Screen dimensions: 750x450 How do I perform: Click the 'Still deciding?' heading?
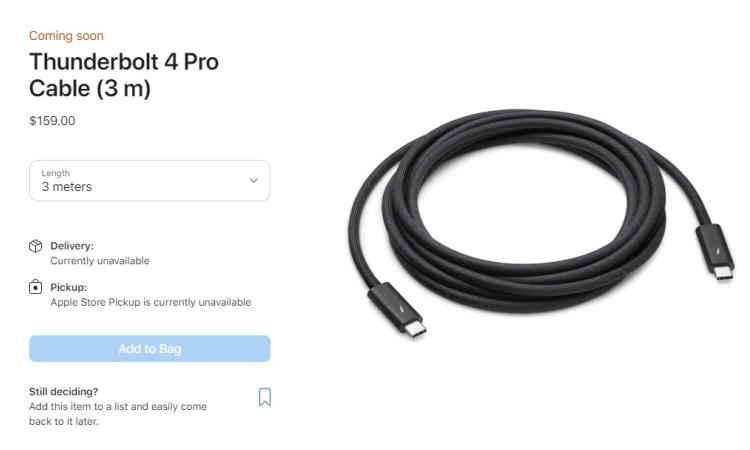pos(64,392)
